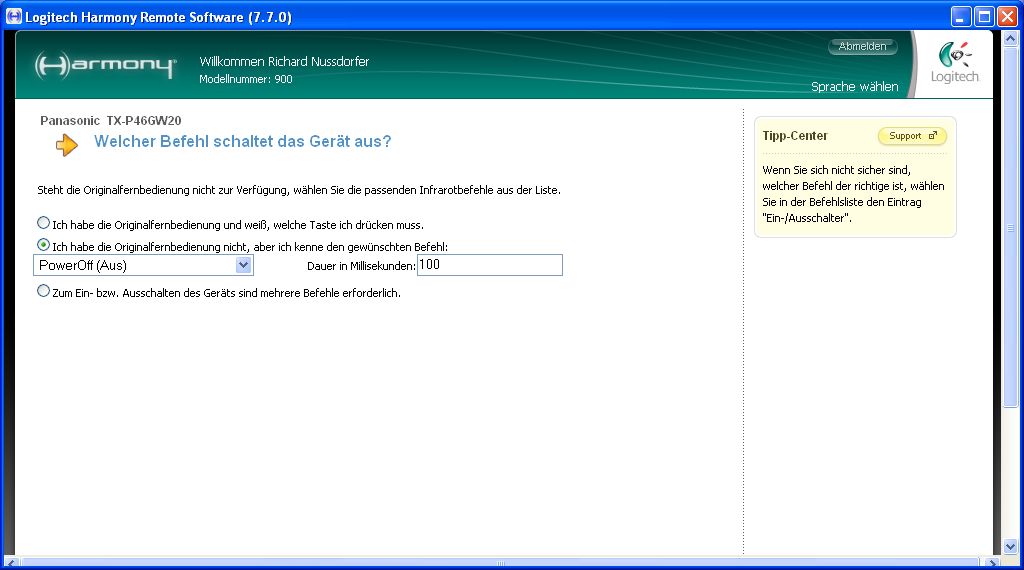1024x570 pixels.
Task: Select 'Originalfernbedienung nicht, aber ich kenne' radio option
Action: (43, 245)
